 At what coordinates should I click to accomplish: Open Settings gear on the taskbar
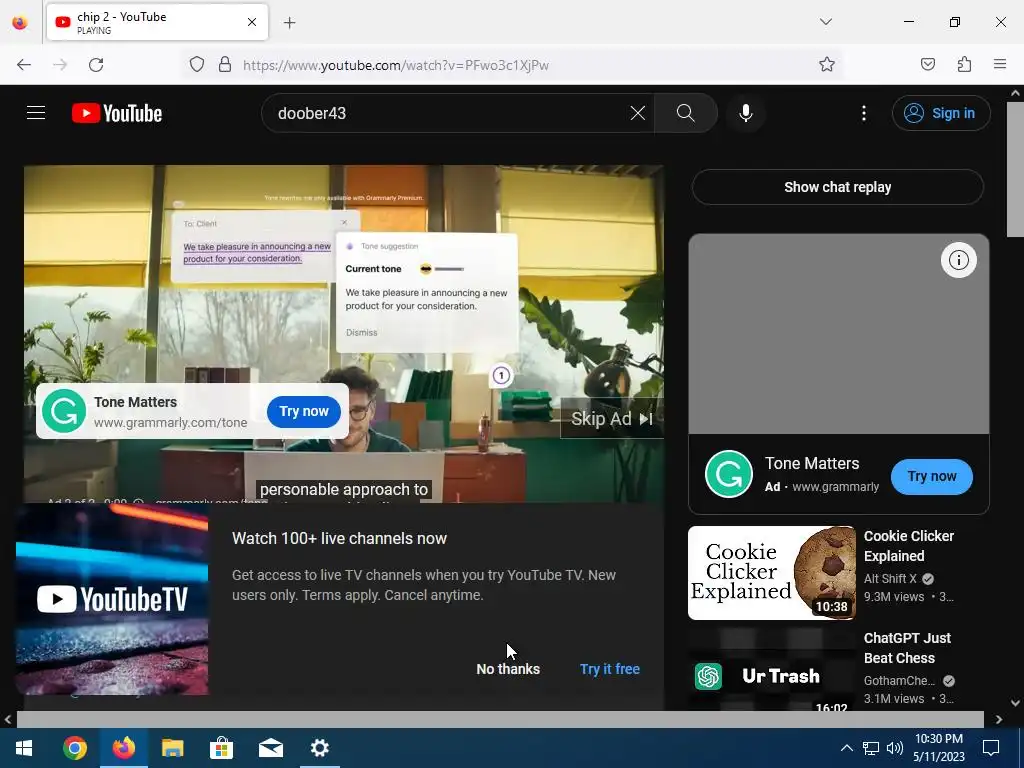pos(319,748)
